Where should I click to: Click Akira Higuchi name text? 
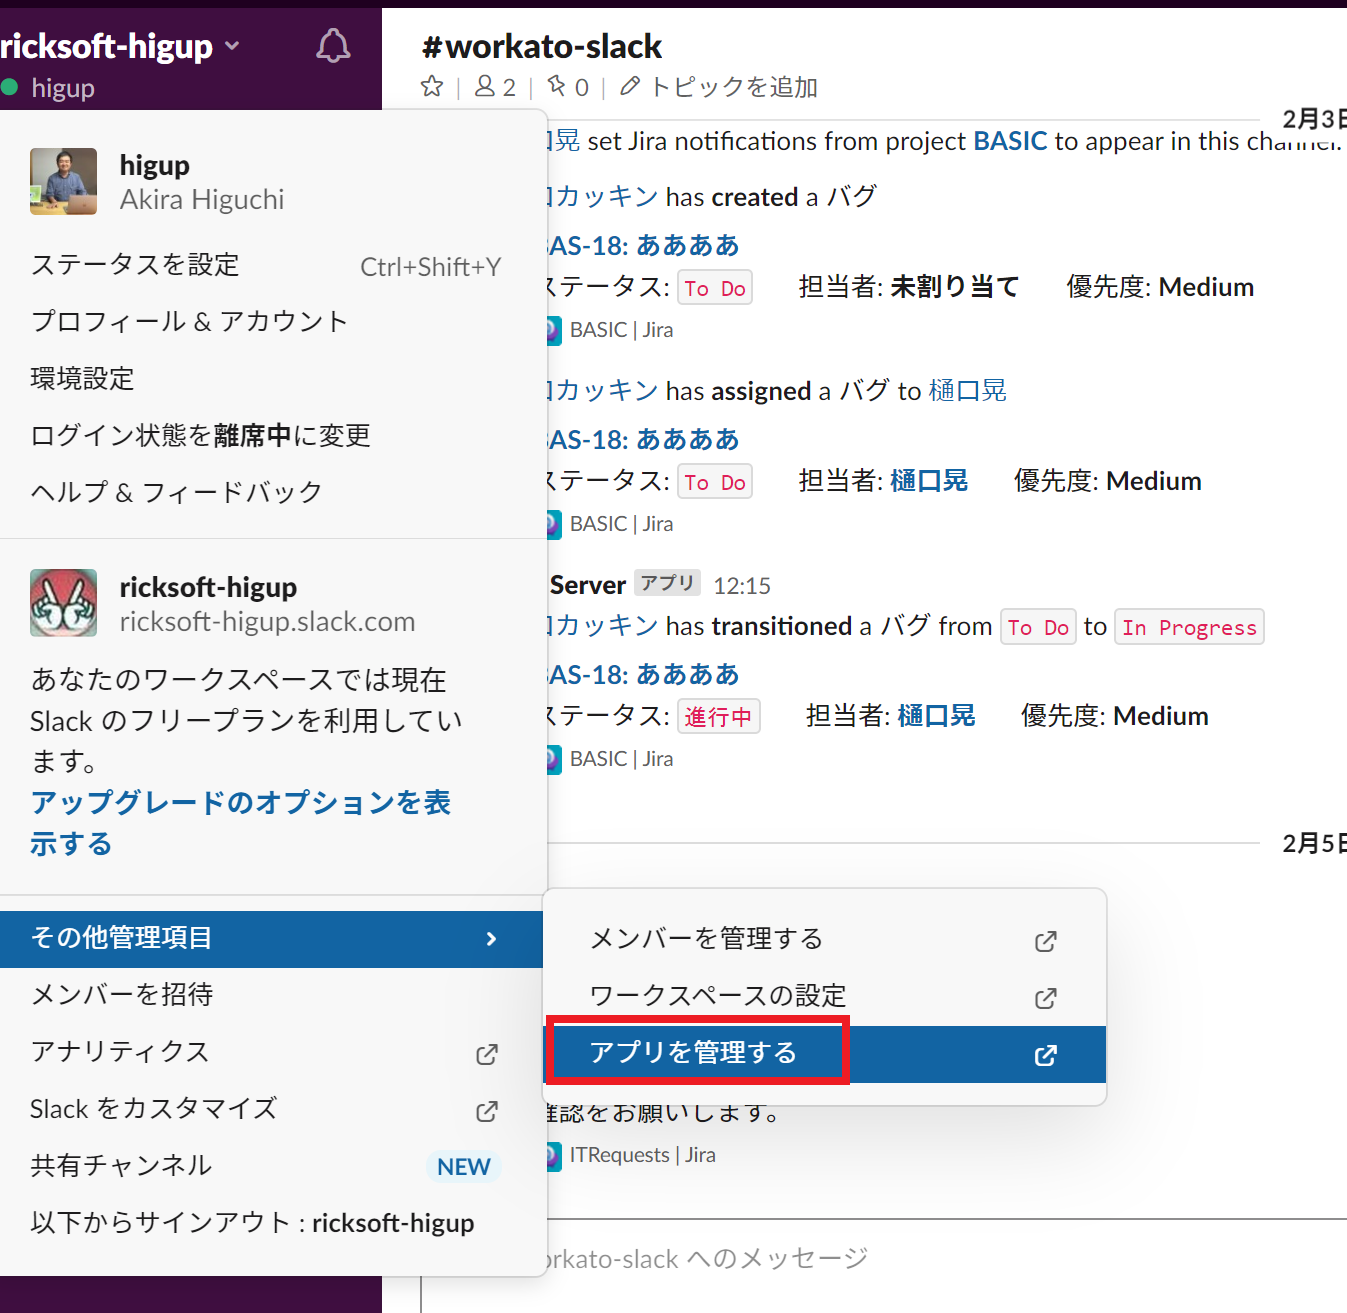(x=202, y=200)
